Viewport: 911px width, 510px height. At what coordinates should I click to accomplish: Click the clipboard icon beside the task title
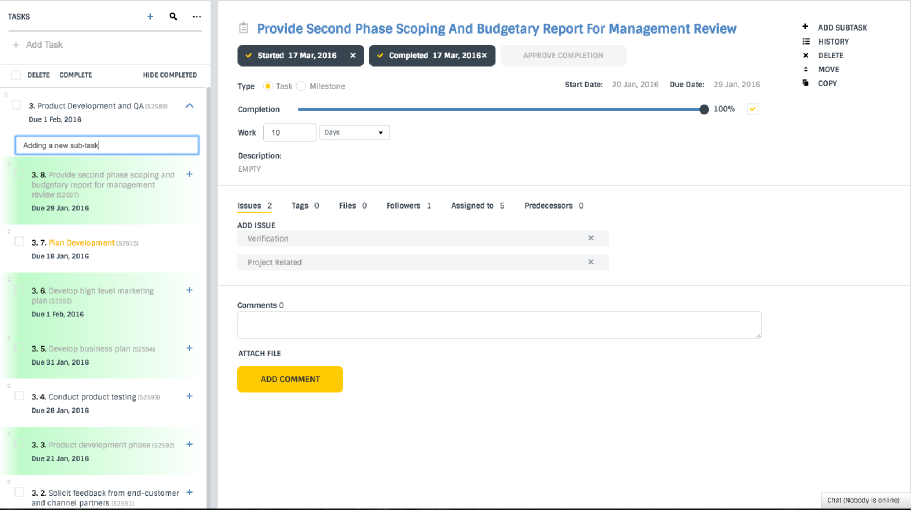coord(243,28)
